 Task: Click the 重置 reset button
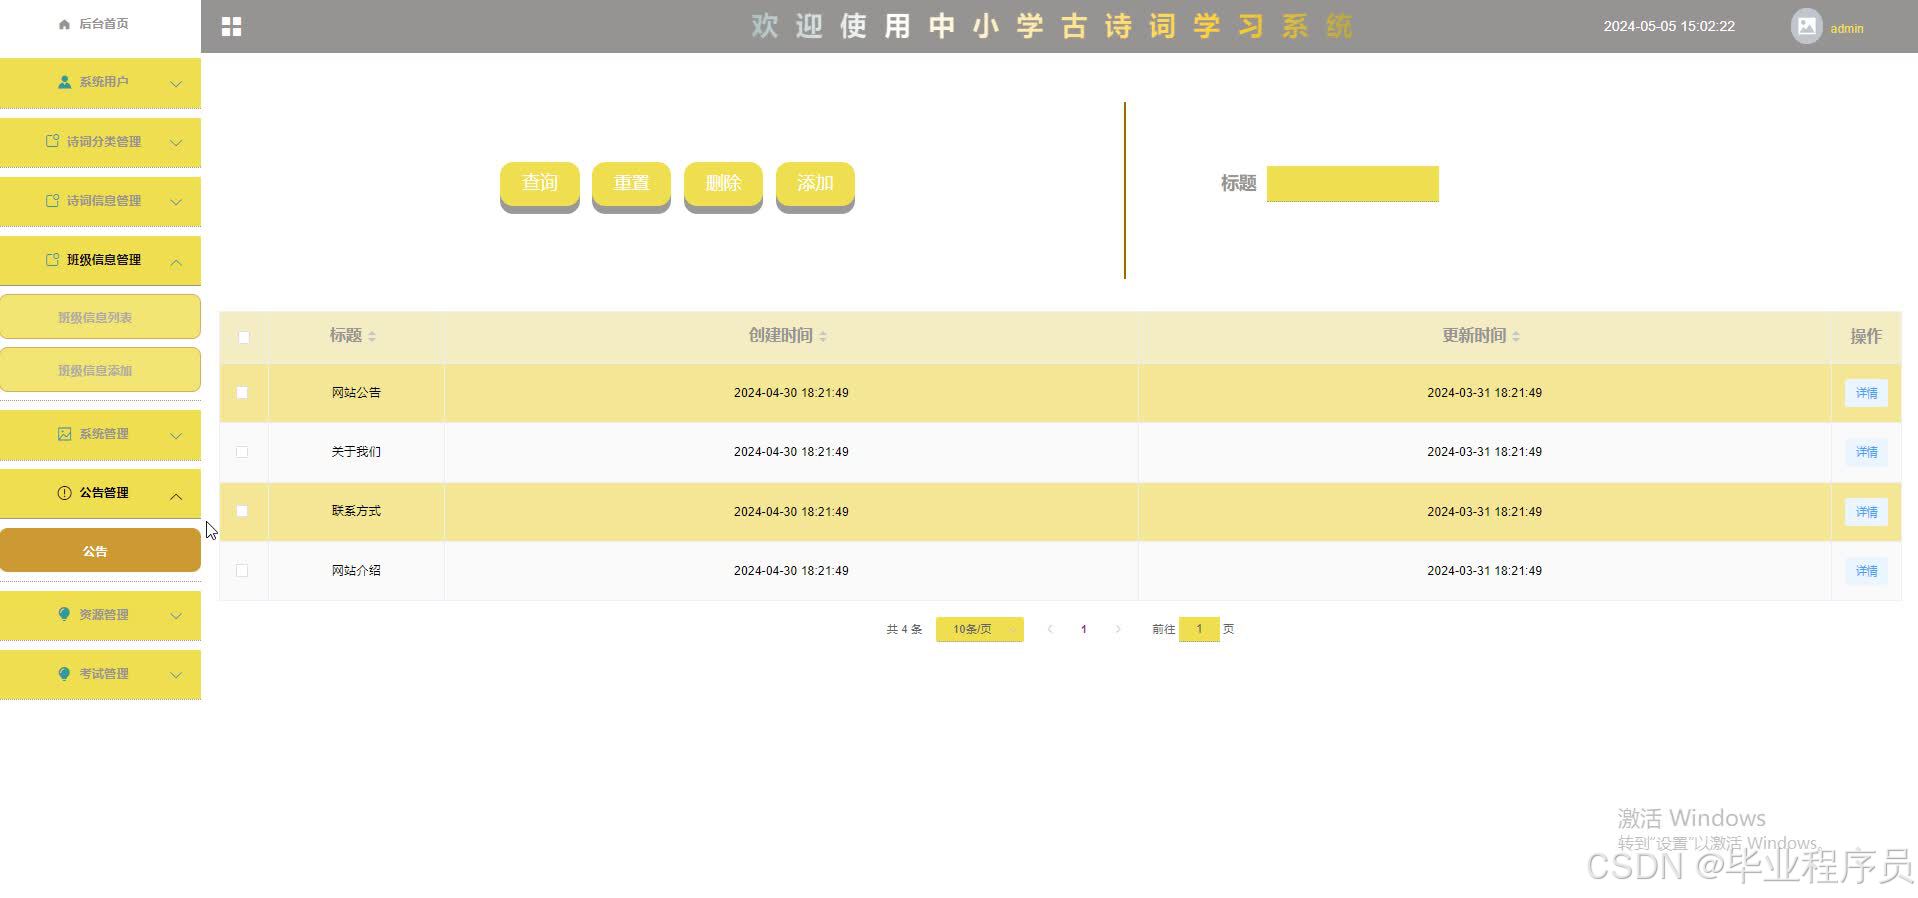(631, 185)
